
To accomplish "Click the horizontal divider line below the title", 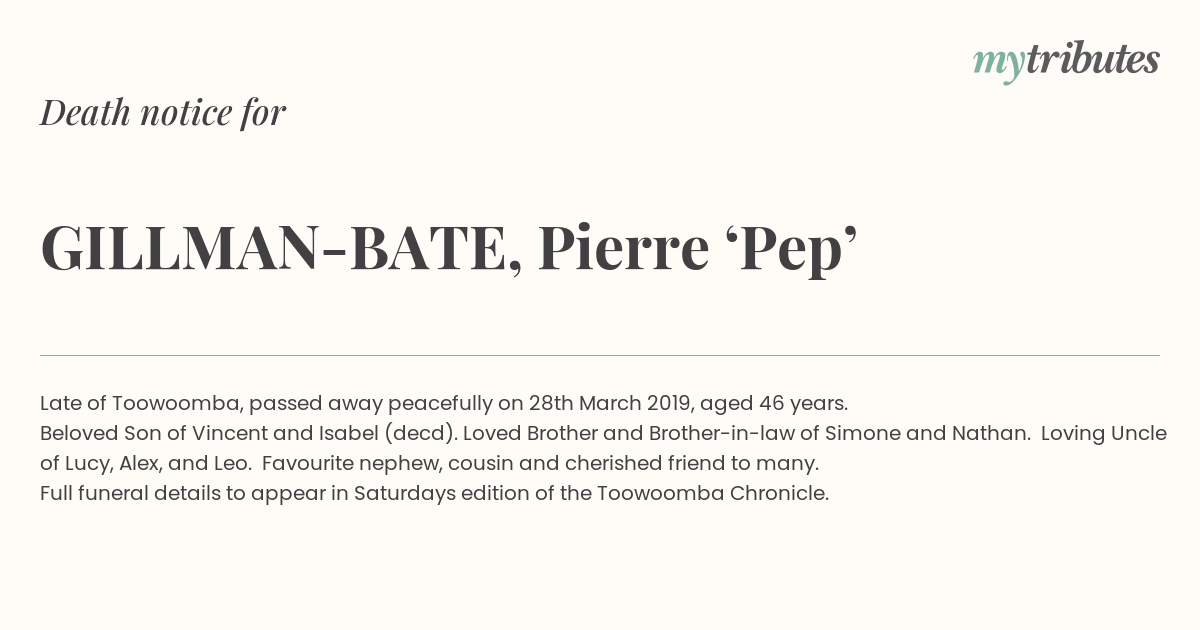I will (600, 355).
